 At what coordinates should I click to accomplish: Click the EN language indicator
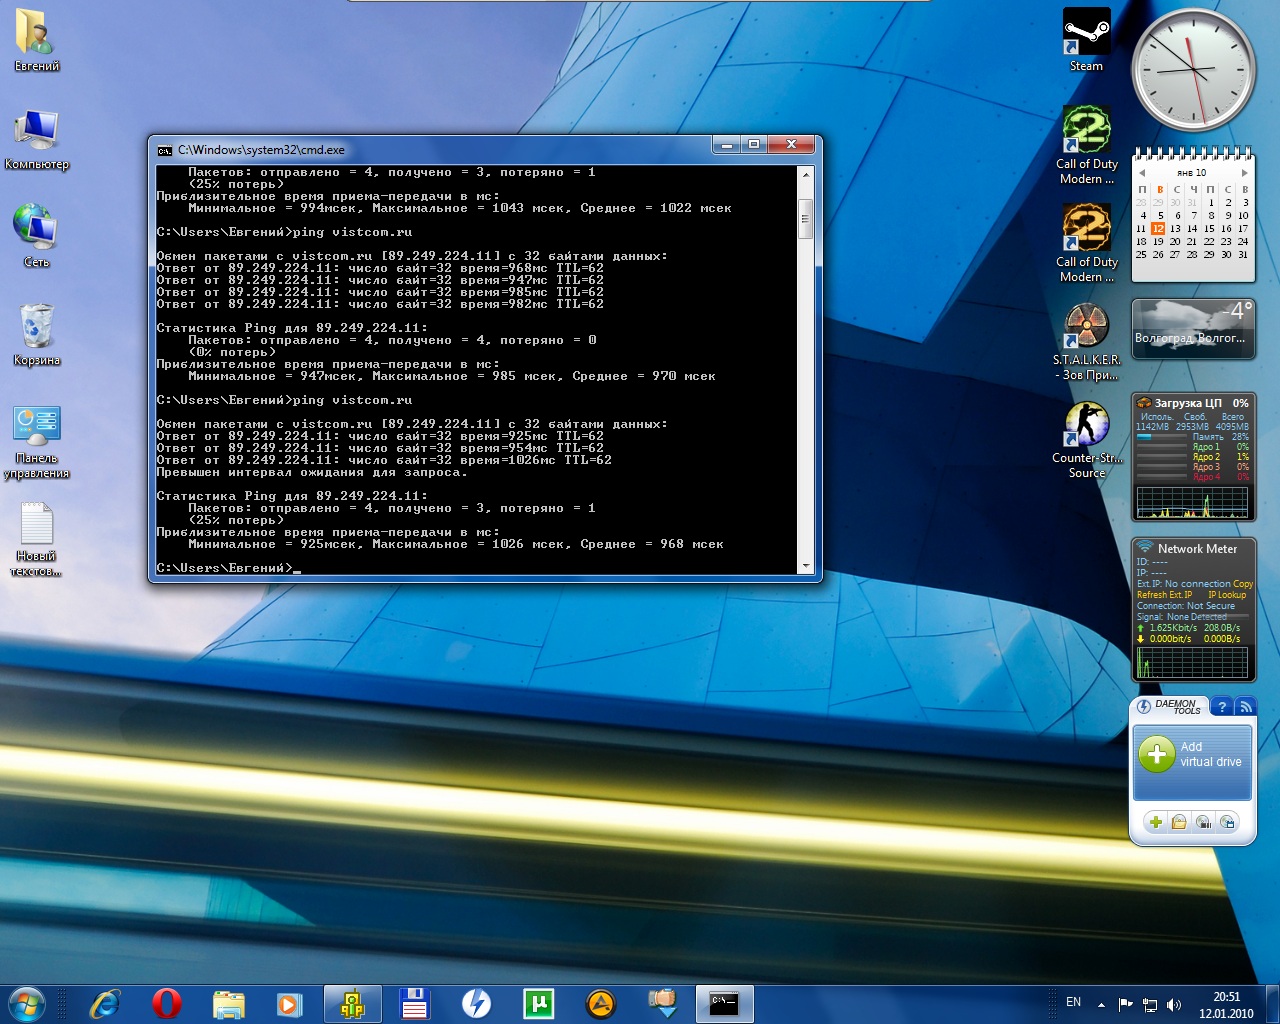coord(1073,1002)
